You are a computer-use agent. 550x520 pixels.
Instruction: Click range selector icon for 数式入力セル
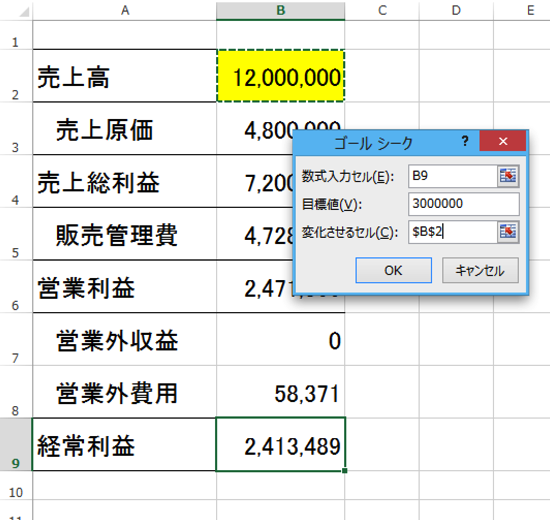pyautogui.click(x=508, y=175)
